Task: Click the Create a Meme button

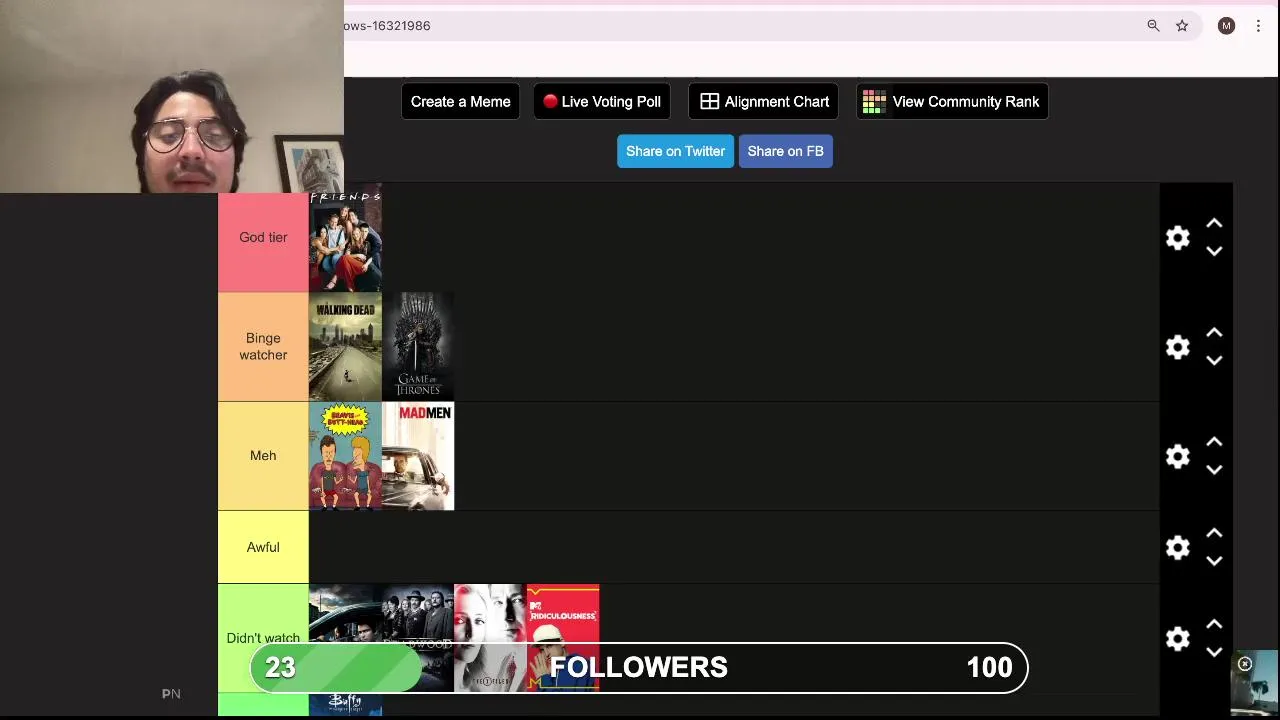Action: pyautogui.click(x=460, y=102)
